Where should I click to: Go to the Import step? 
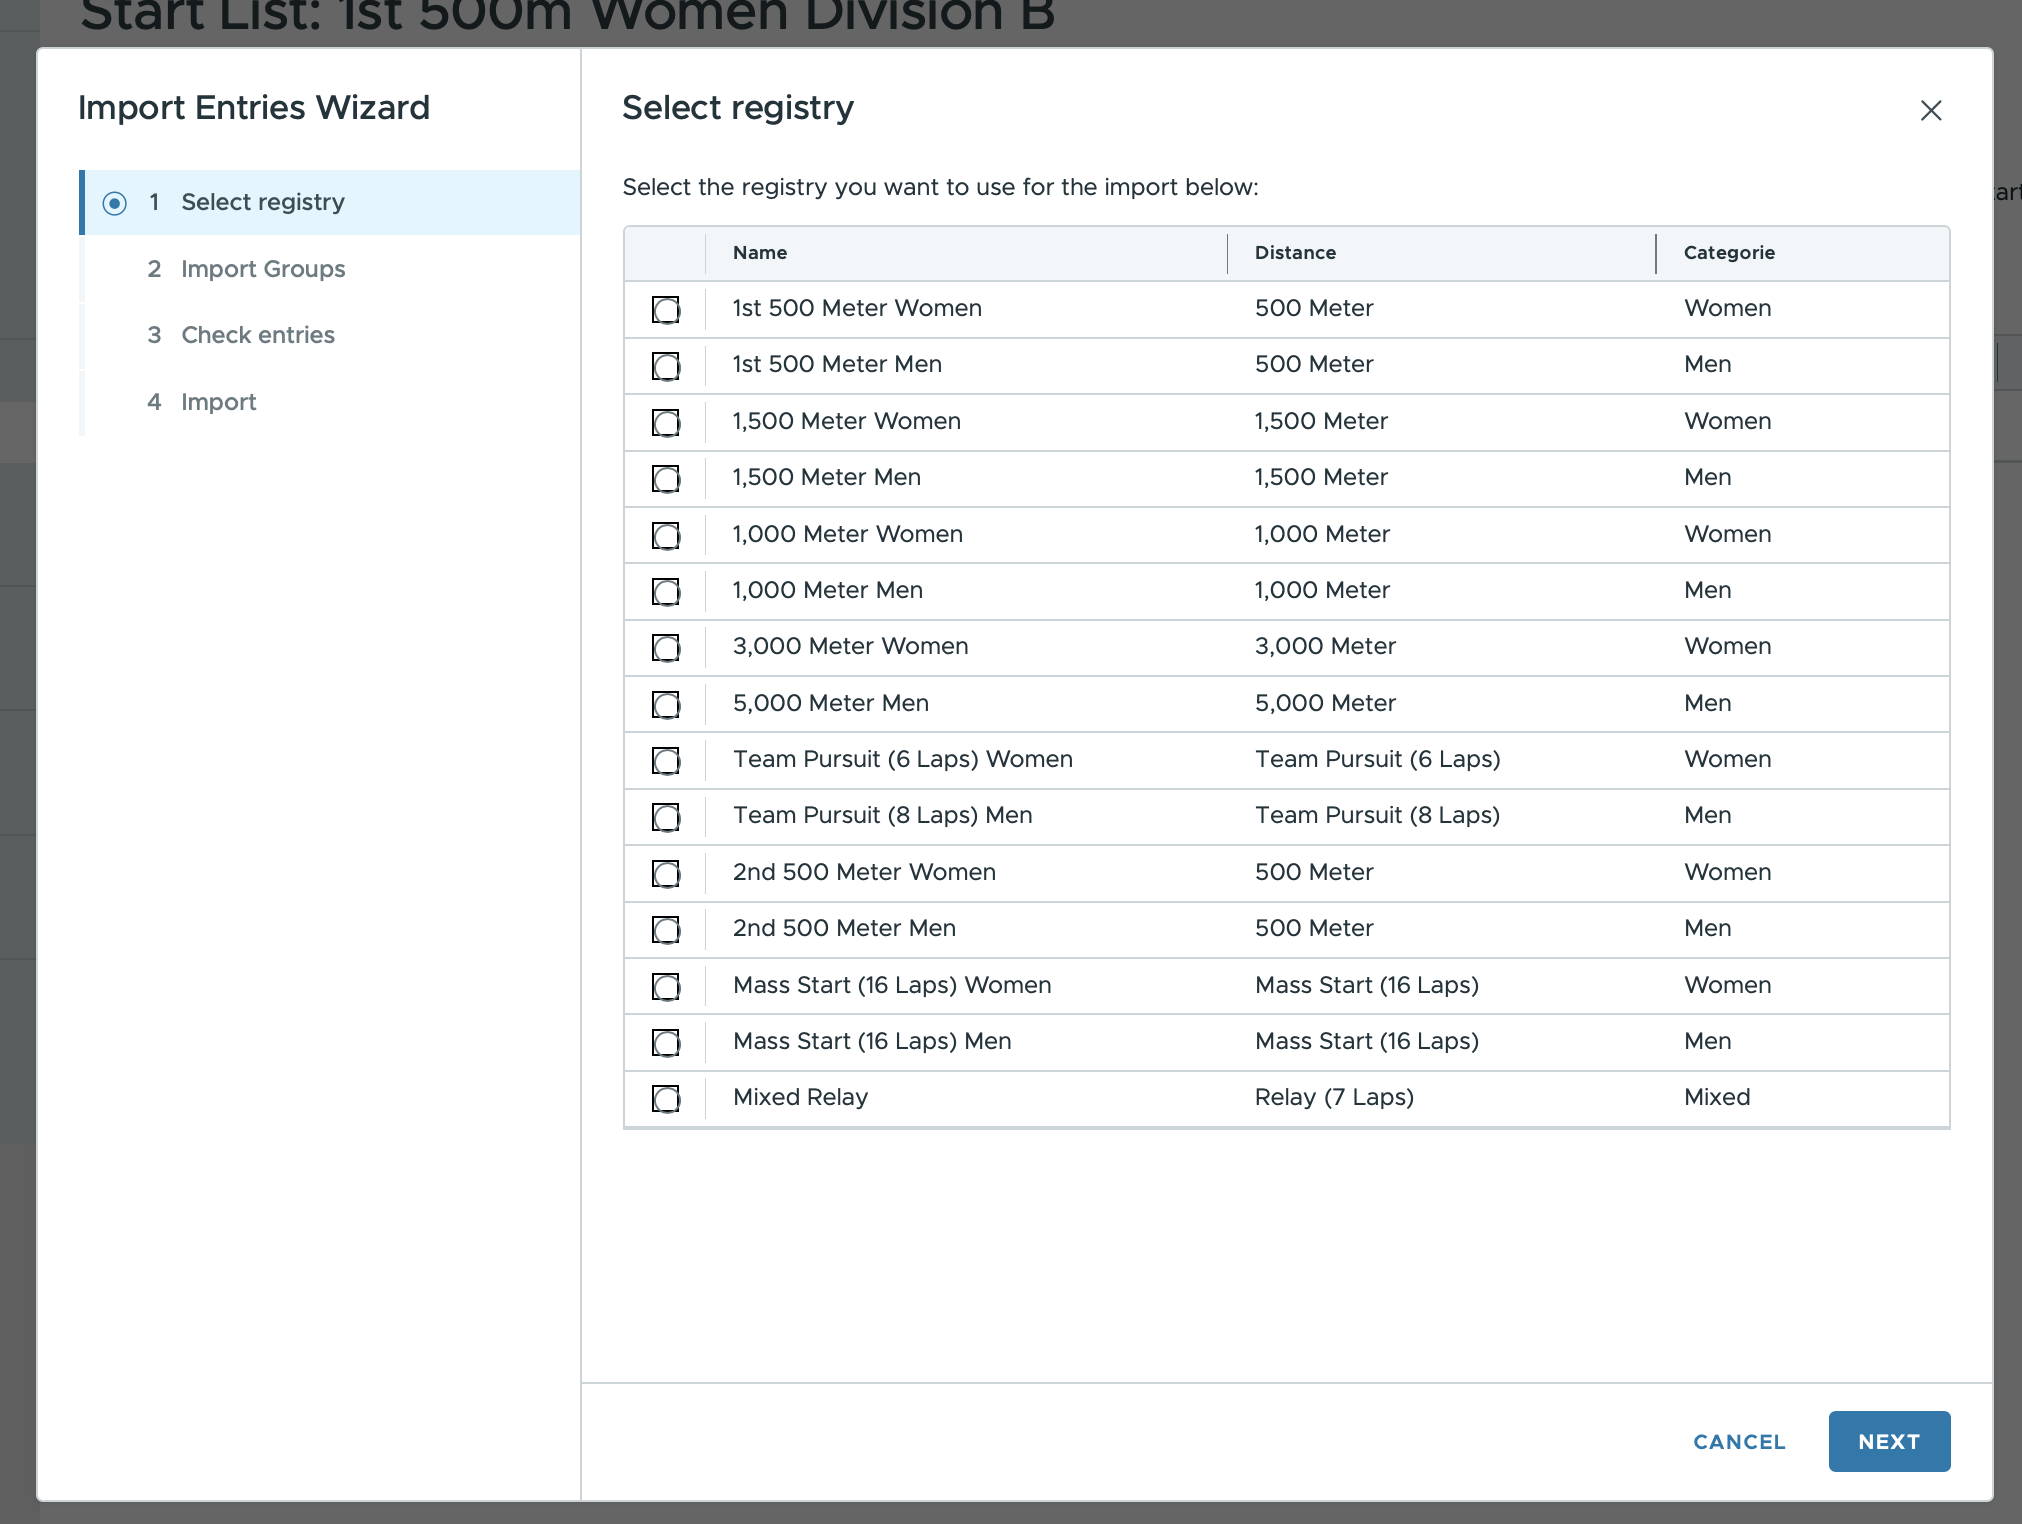tap(218, 401)
